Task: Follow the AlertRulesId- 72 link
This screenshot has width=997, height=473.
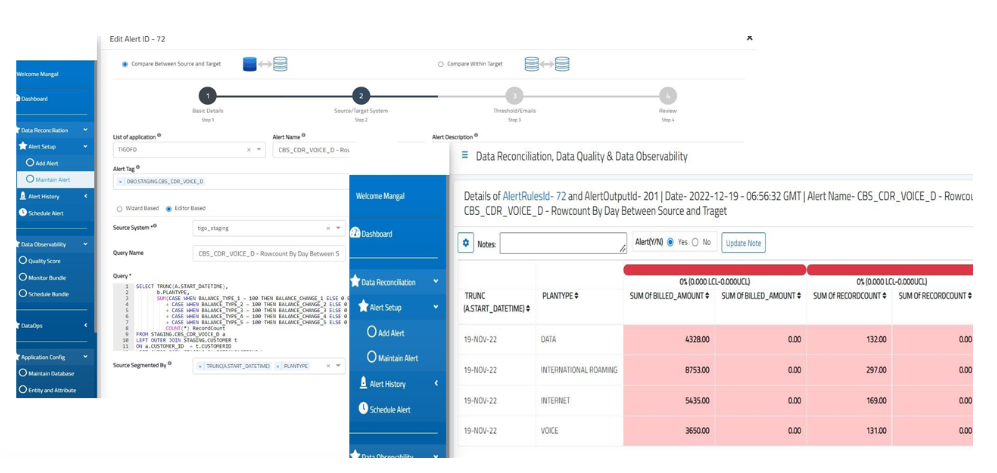Action: click(x=534, y=196)
